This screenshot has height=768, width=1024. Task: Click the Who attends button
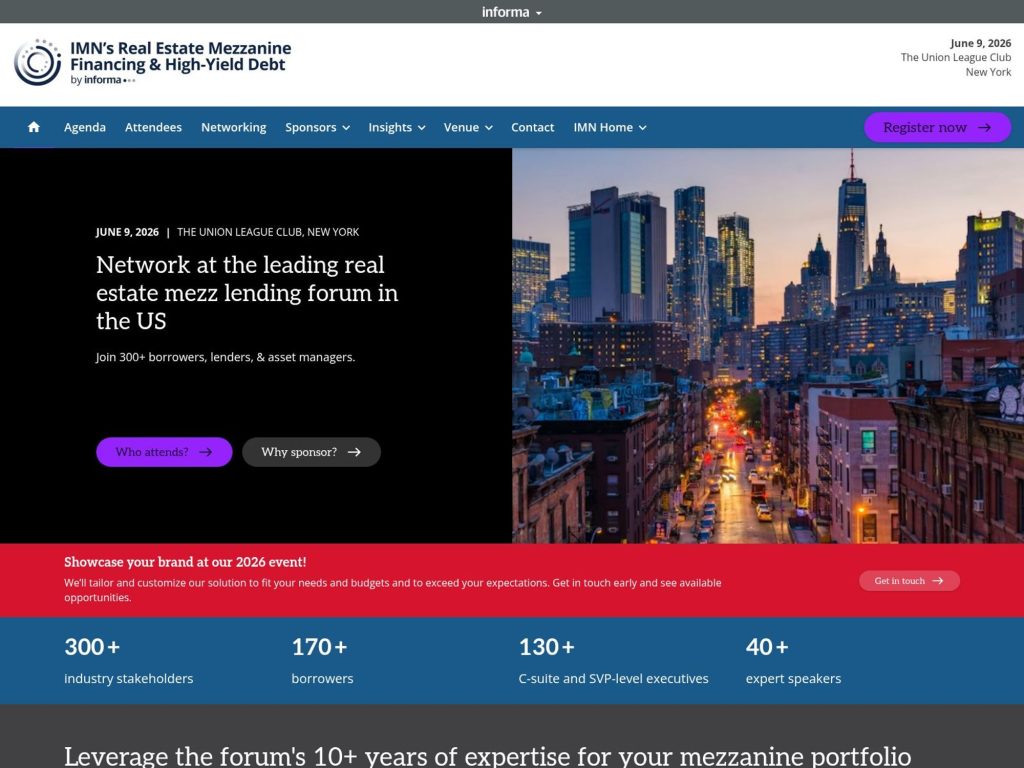pyautogui.click(x=164, y=451)
